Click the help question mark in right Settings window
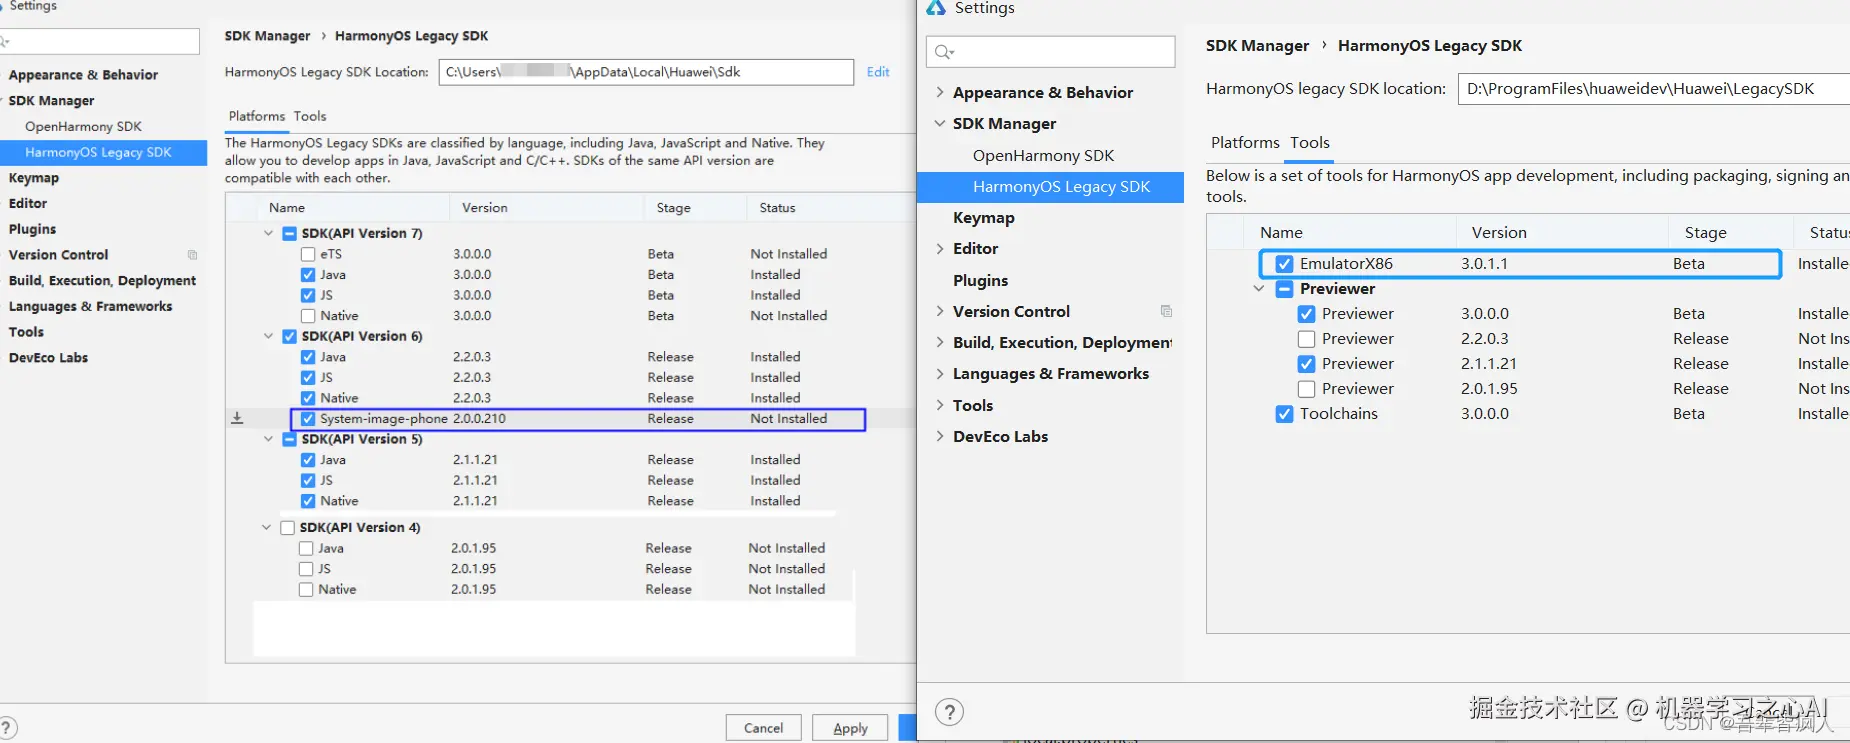 [x=949, y=712]
